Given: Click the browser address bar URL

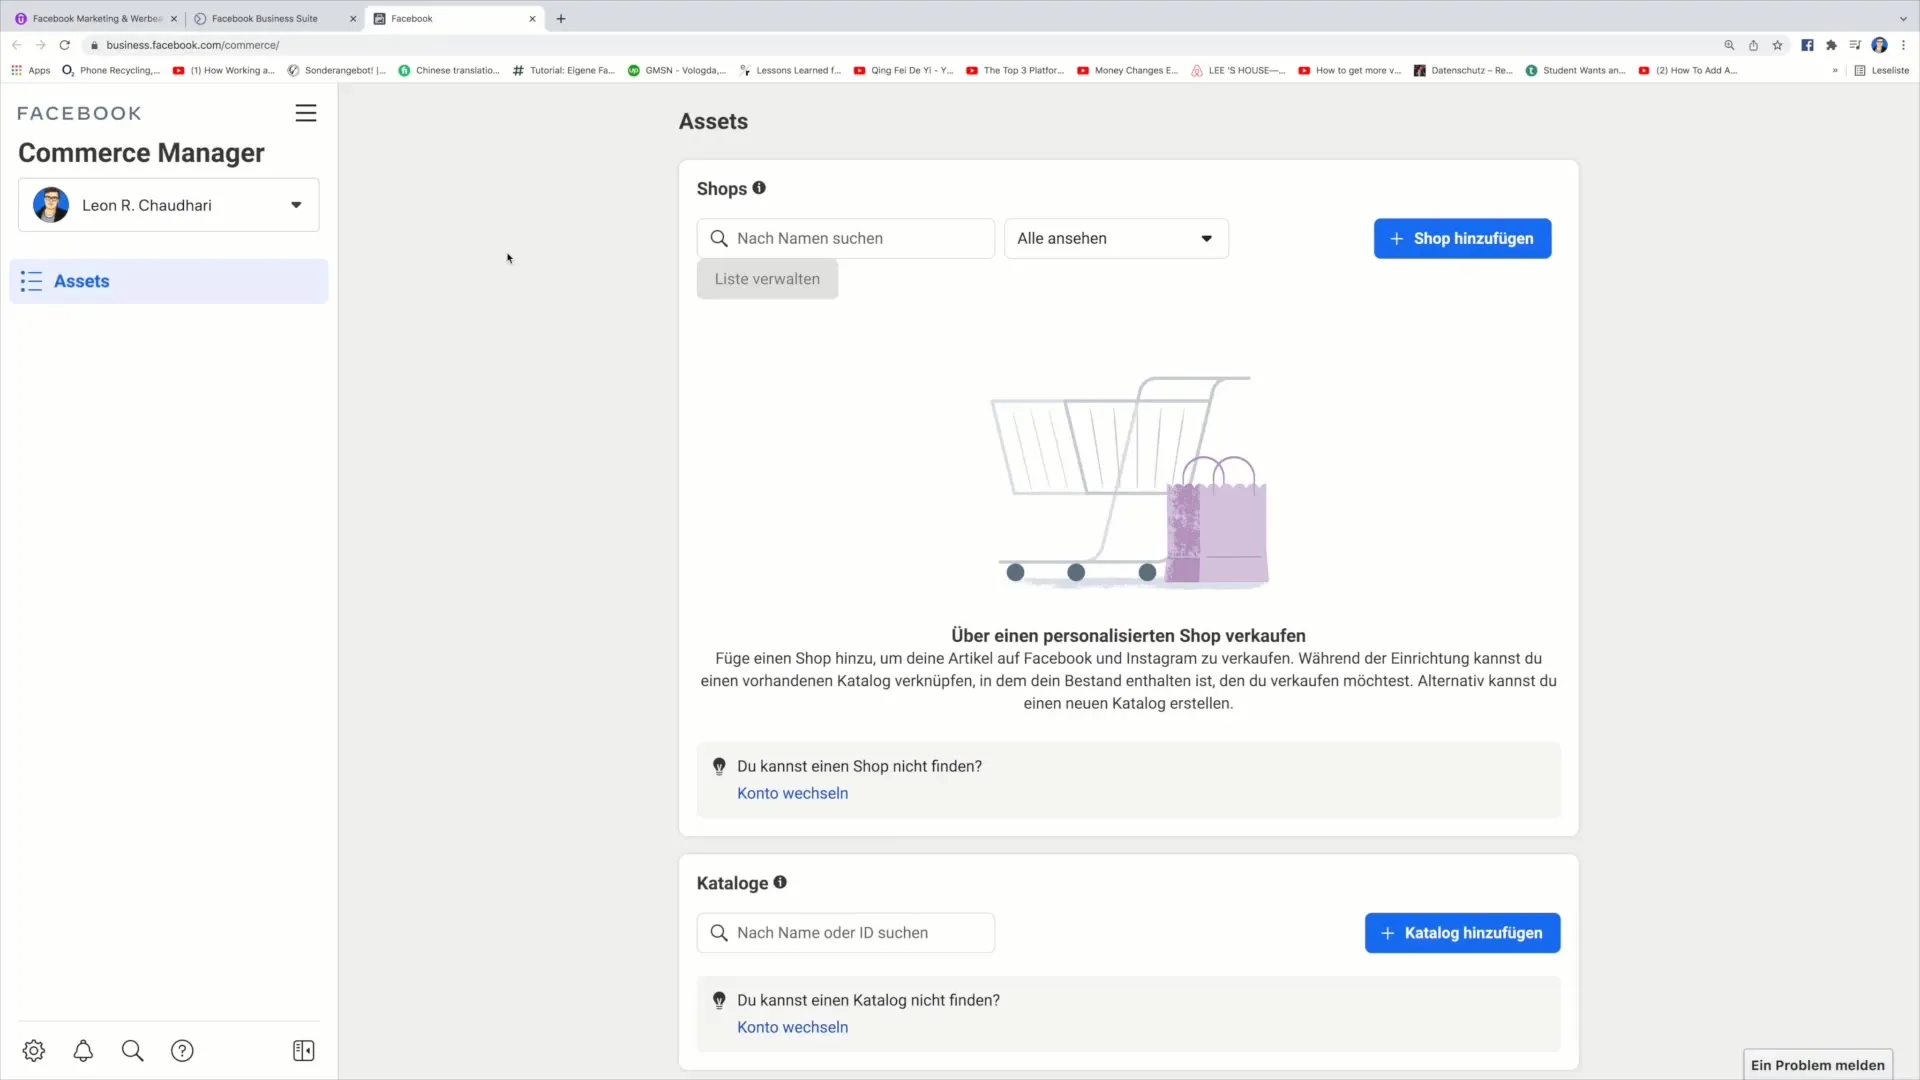Looking at the screenshot, I should point(193,45).
